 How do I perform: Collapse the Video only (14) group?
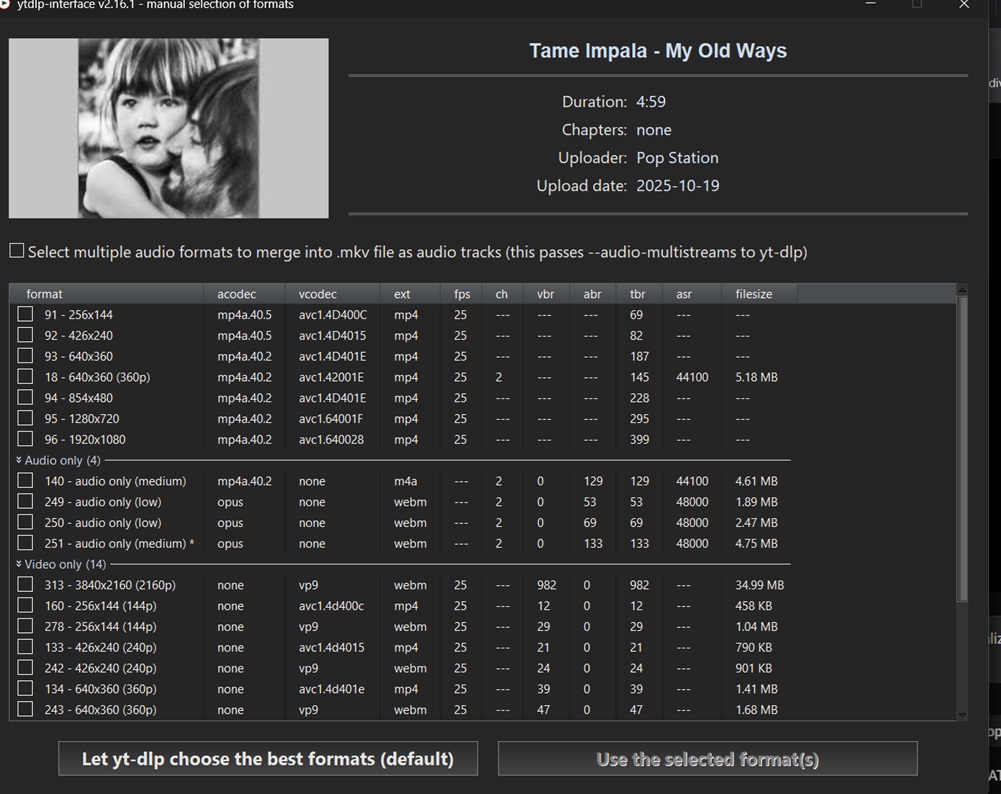click(x=19, y=564)
